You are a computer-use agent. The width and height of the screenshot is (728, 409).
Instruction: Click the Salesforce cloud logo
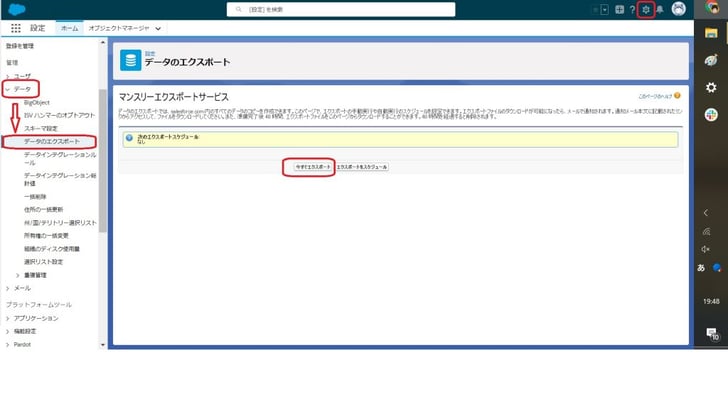[18, 9]
